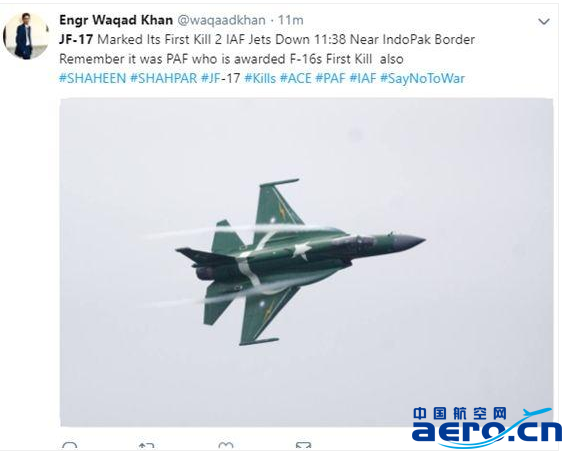Click the @waqaadkhan handle
This screenshot has height=454, width=567.
tap(221, 20)
